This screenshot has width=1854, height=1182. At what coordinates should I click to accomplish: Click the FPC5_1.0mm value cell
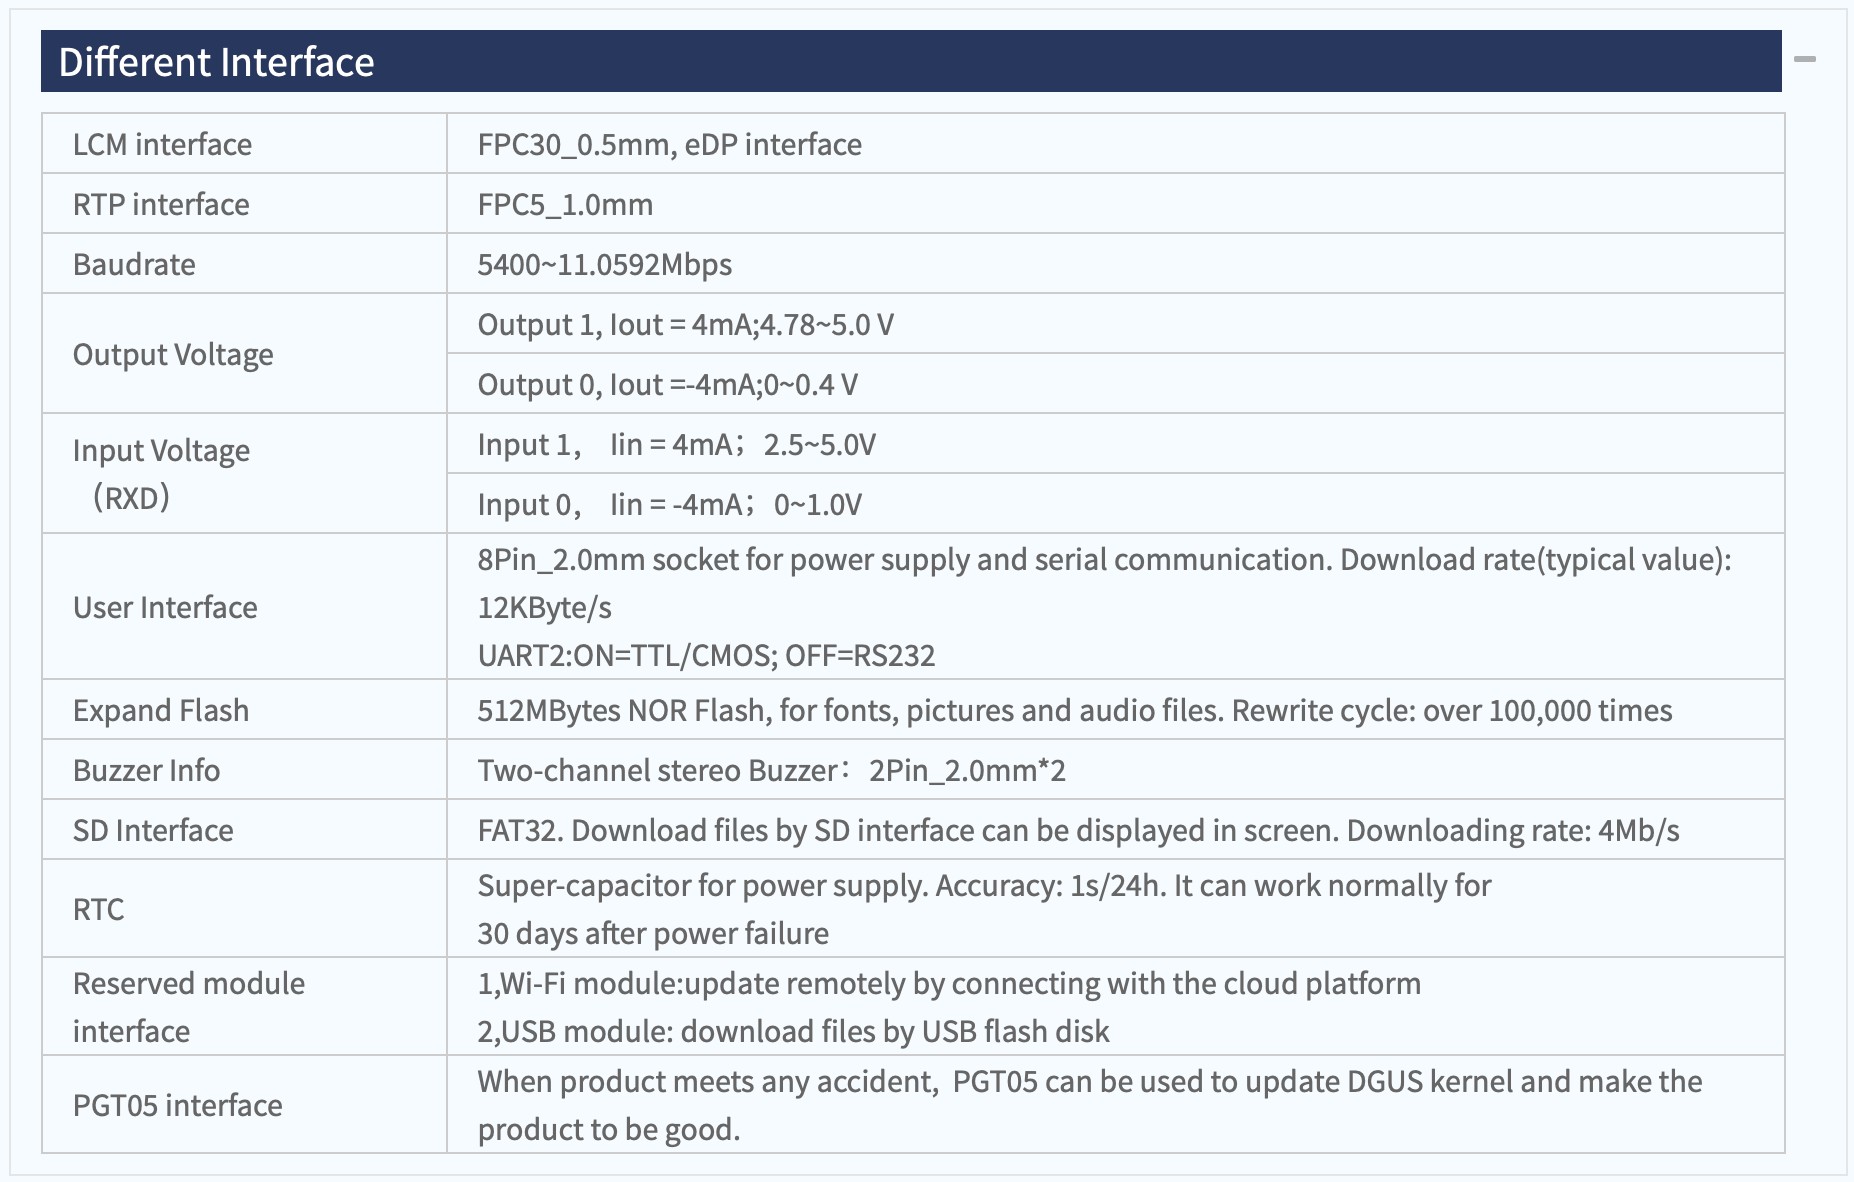(1115, 204)
